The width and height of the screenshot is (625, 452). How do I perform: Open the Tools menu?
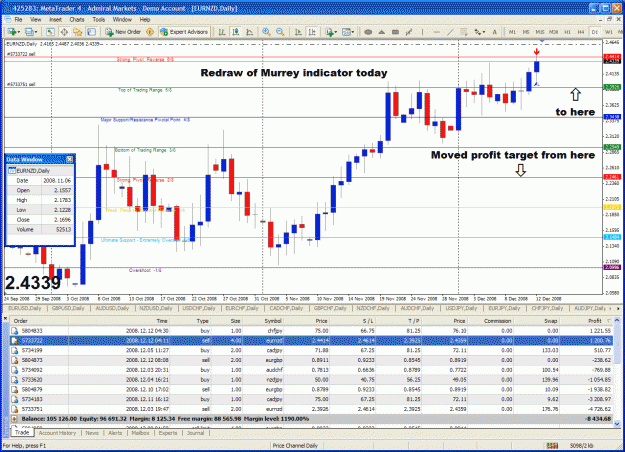(99, 19)
